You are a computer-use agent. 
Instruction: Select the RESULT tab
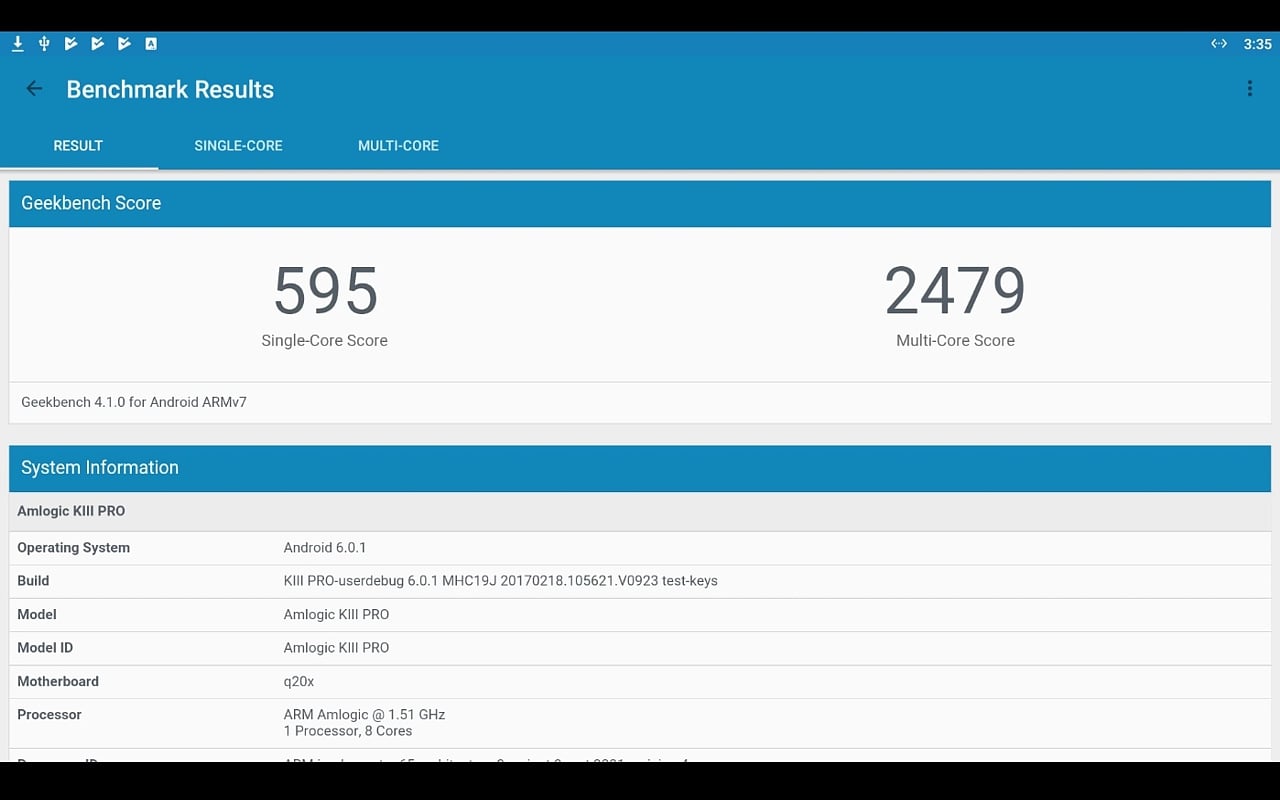coord(78,145)
